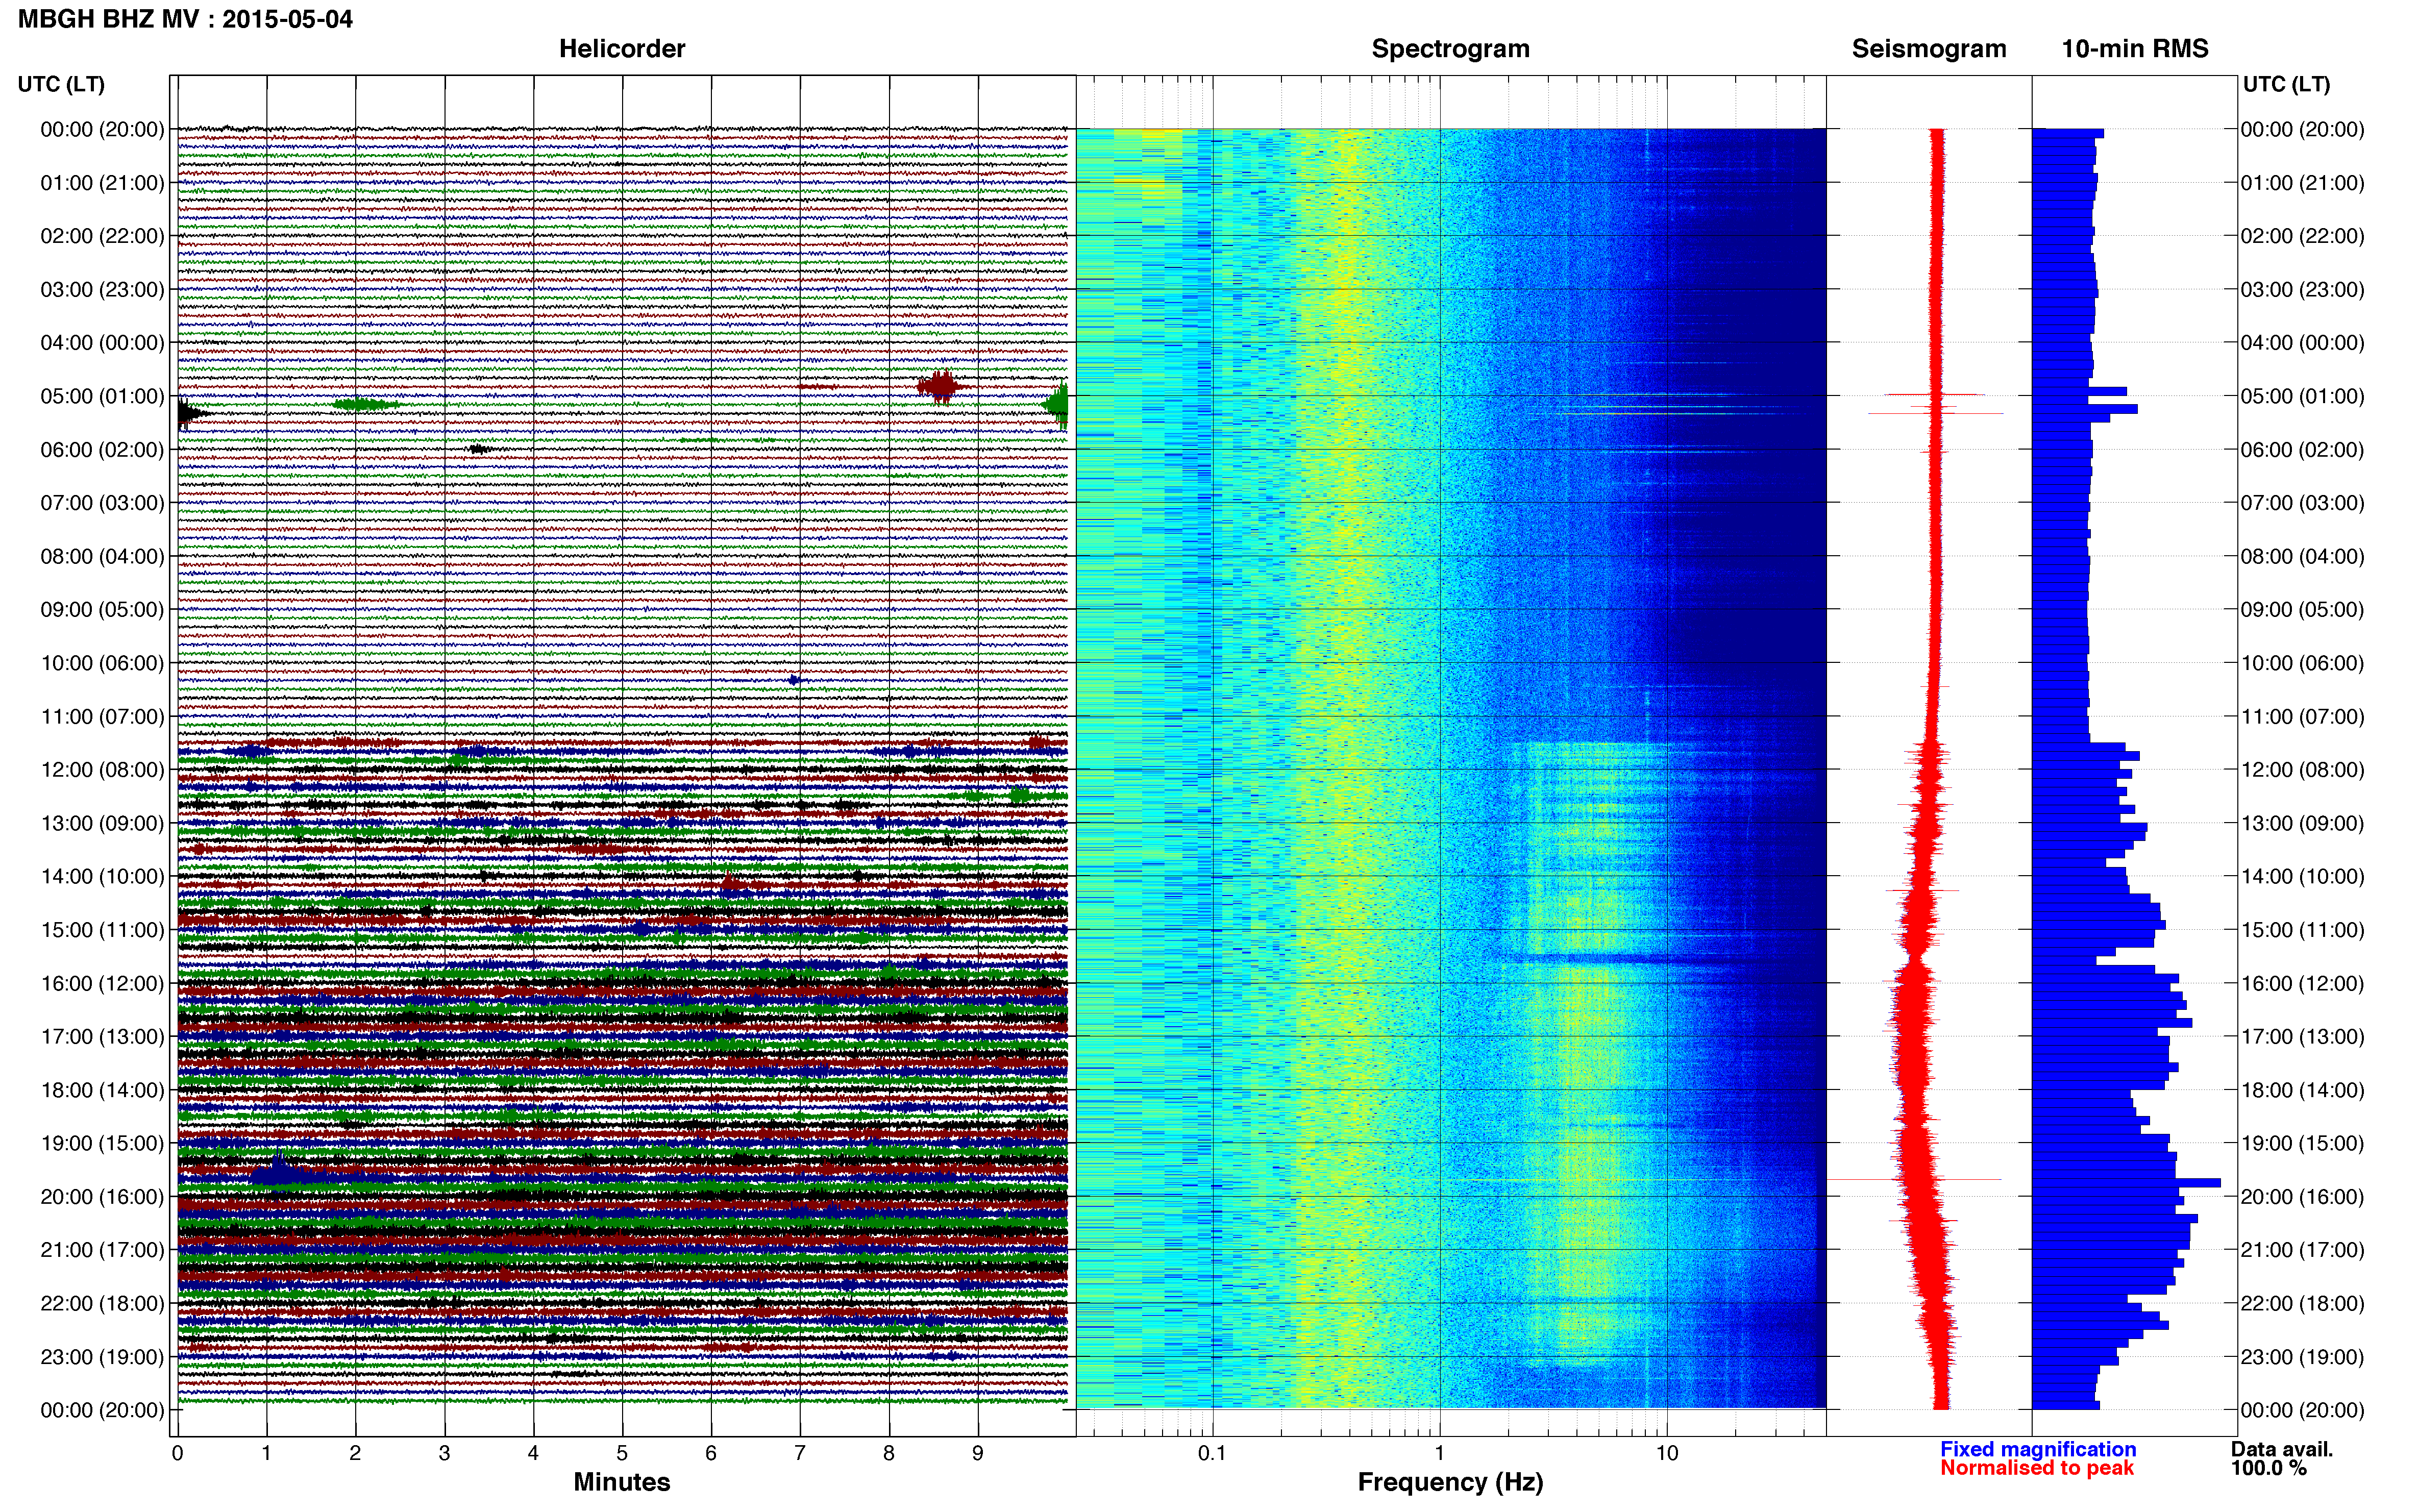2419x1512 pixels.
Task: Click right time label '10:00 (06:00)'
Action: click(x=2302, y=663)
